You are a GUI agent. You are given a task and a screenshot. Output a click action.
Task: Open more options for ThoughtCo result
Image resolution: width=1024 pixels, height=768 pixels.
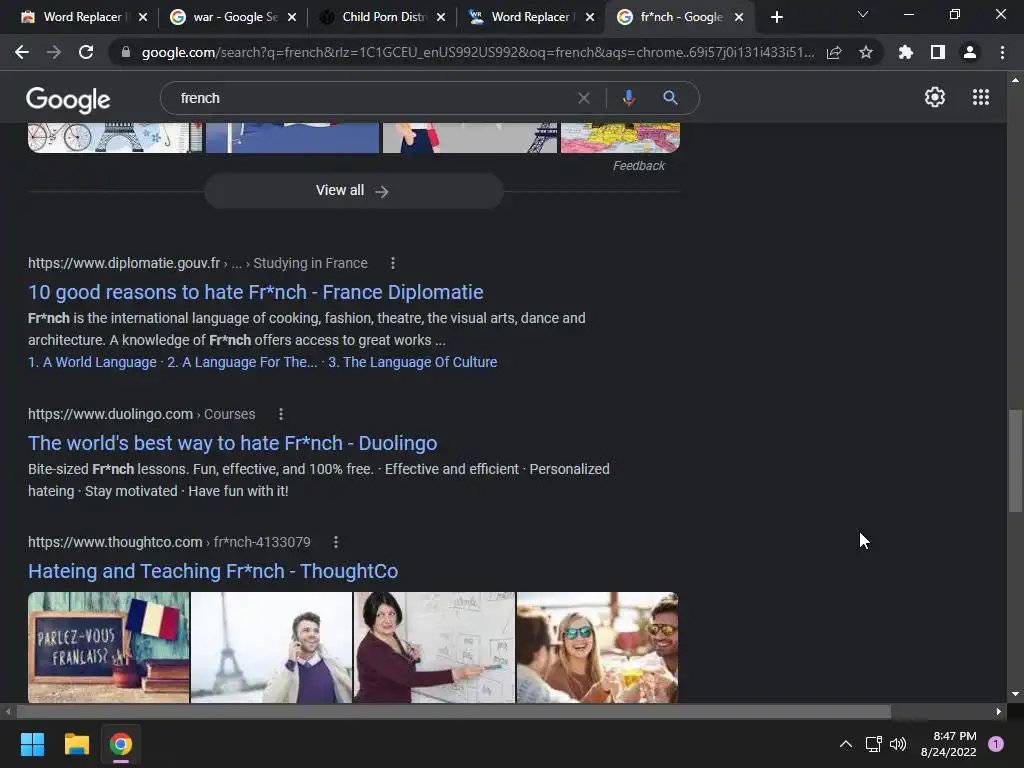click(336, 542)
